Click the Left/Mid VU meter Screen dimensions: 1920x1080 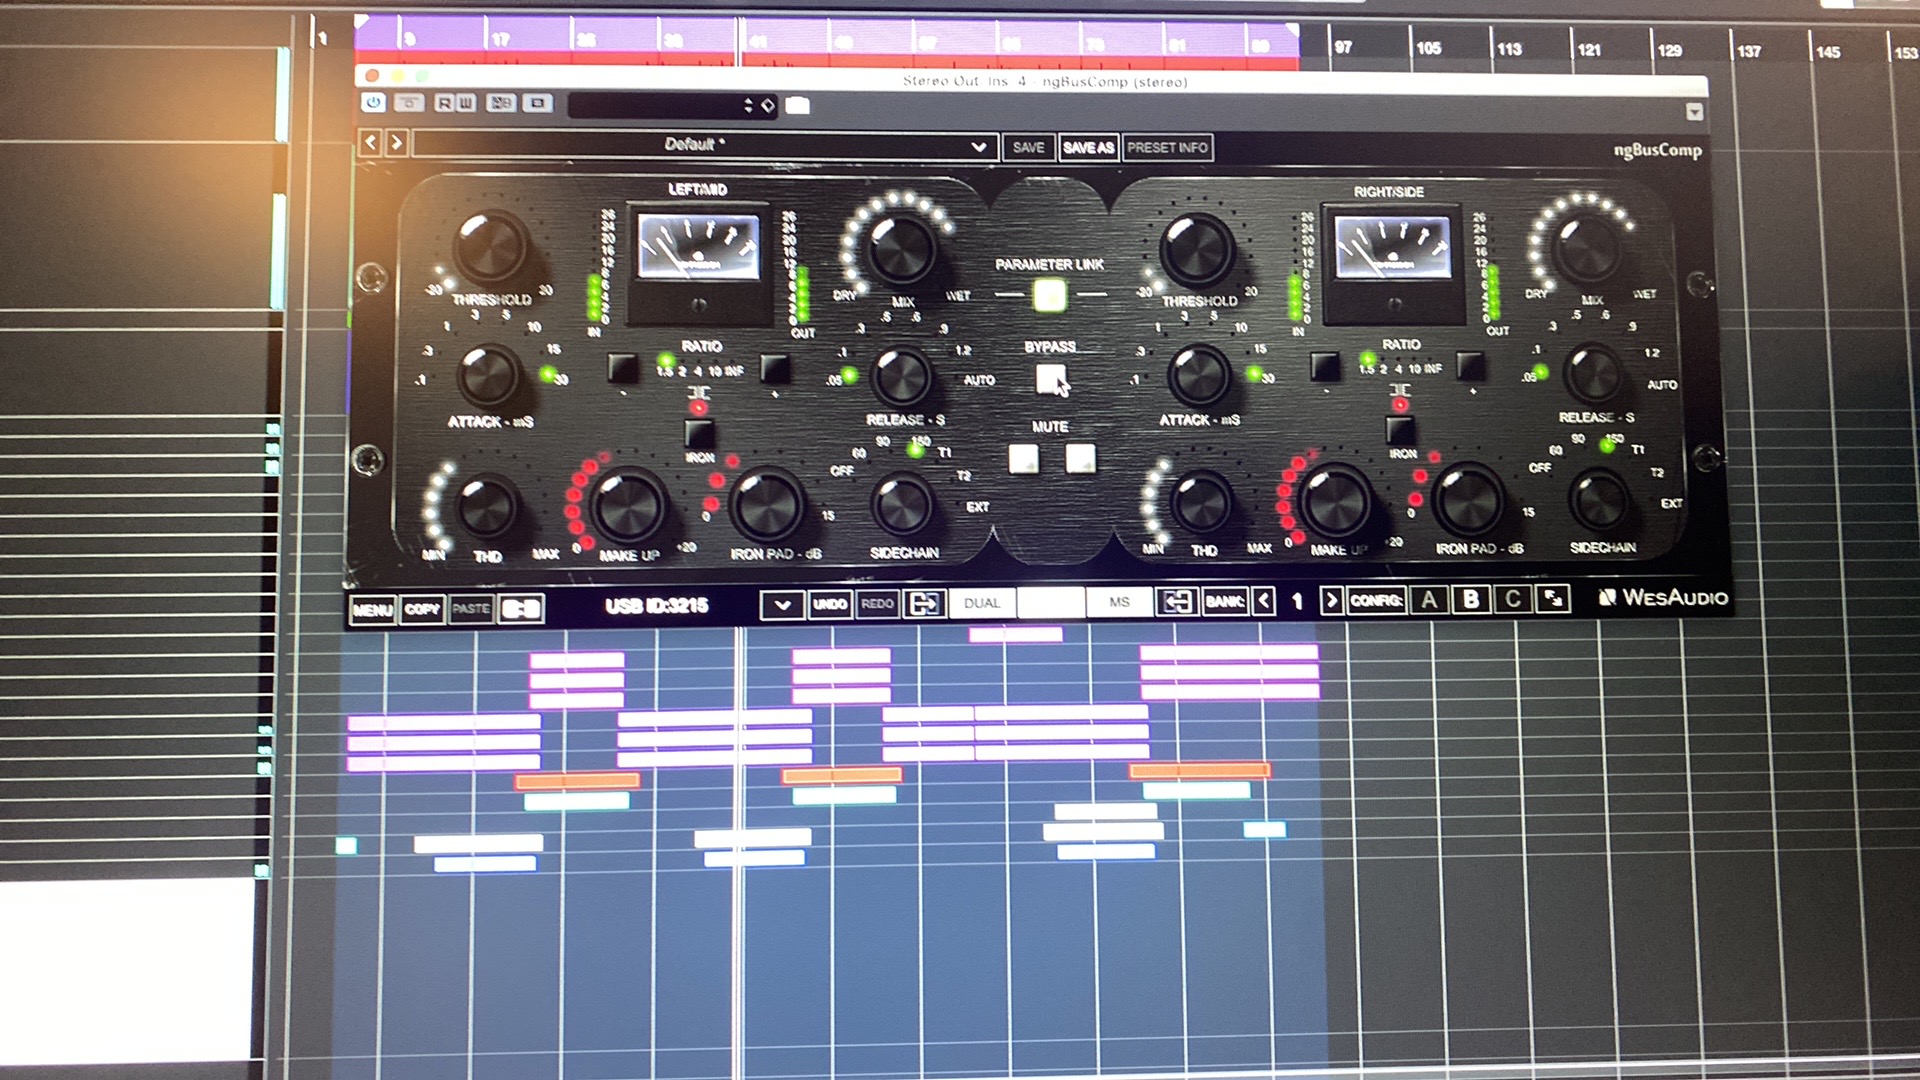tap(699, 264)
